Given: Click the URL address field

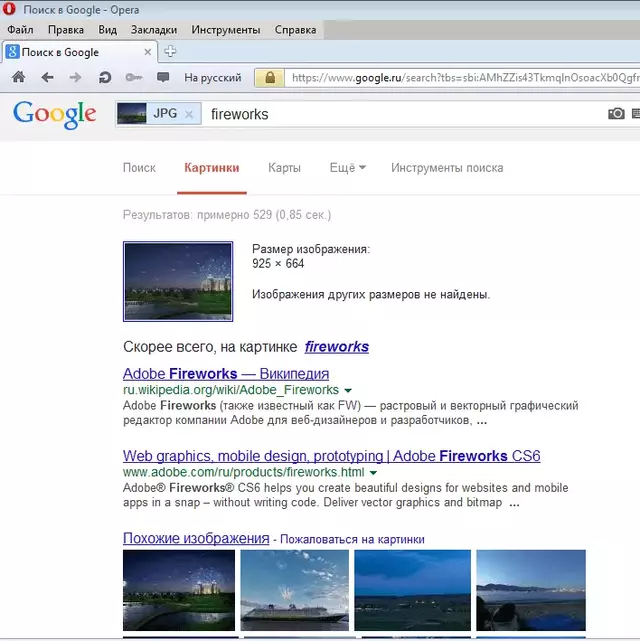Looking at the screenshot, I should tap(462, 78).
